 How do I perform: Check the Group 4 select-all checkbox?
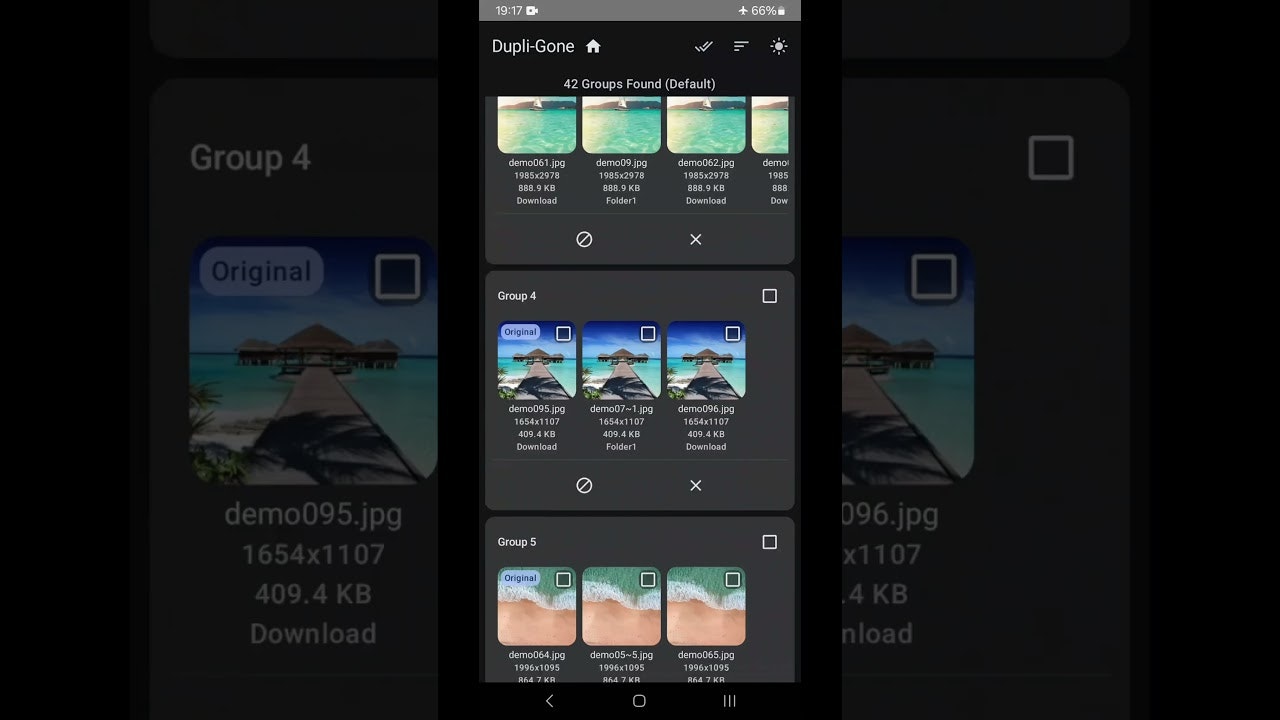[769, 296]
